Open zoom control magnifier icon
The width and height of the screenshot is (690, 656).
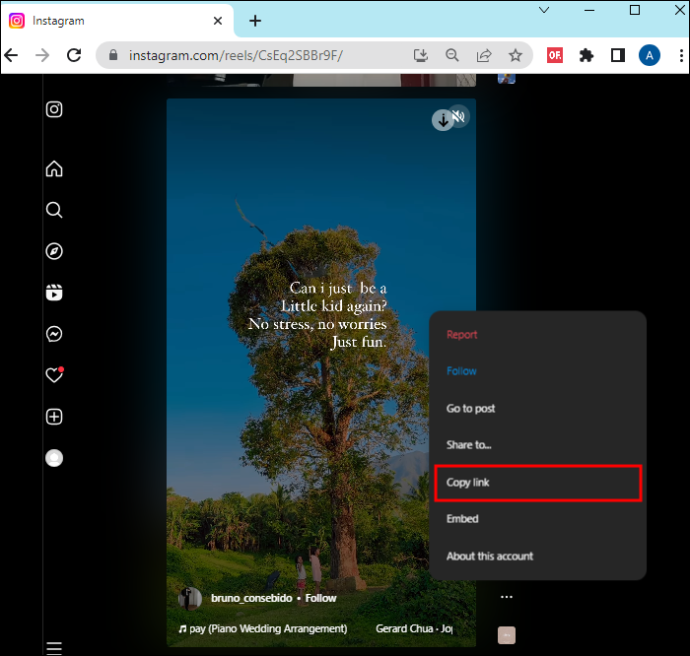tap(452, 55)
